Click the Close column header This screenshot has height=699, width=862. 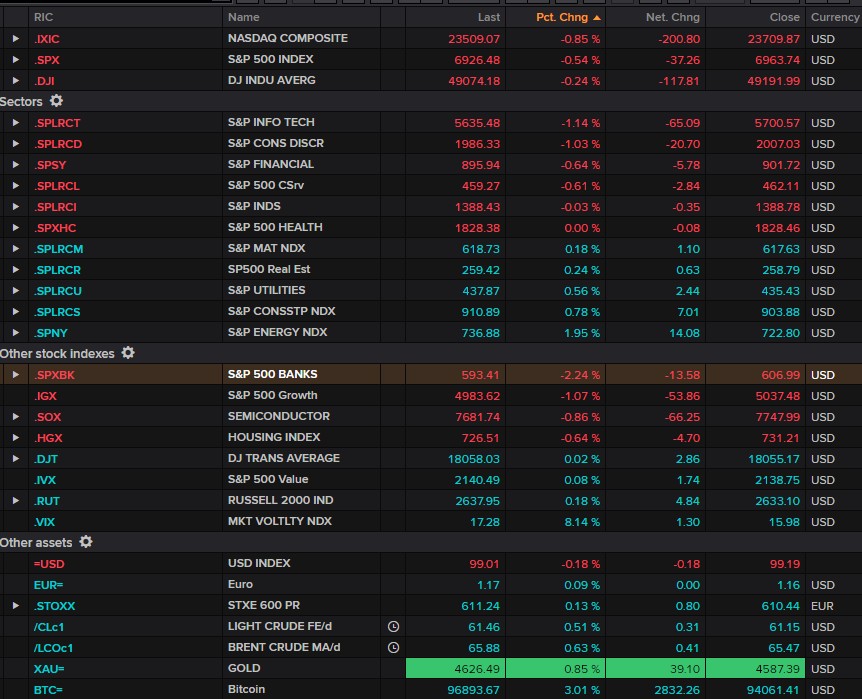tap(784, 17)
